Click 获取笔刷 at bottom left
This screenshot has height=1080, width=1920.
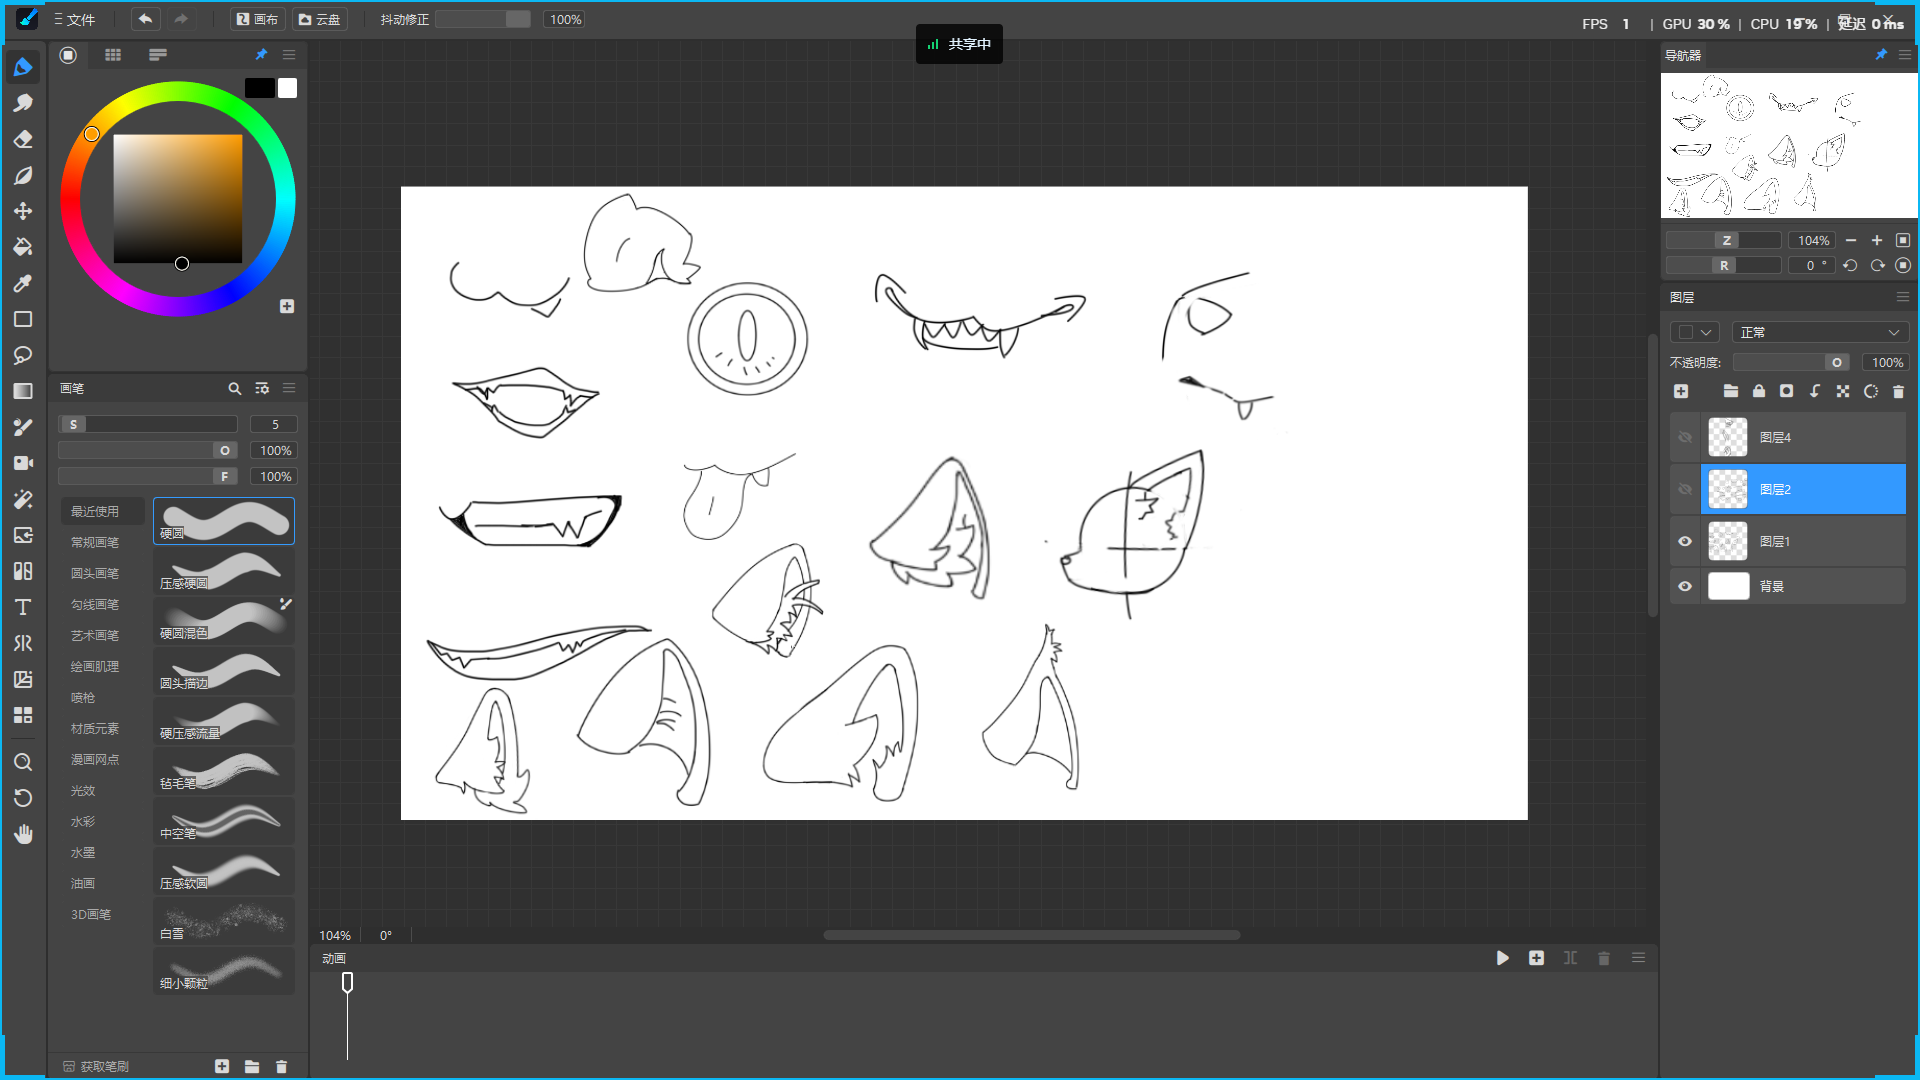click(x=96, y=1066)
